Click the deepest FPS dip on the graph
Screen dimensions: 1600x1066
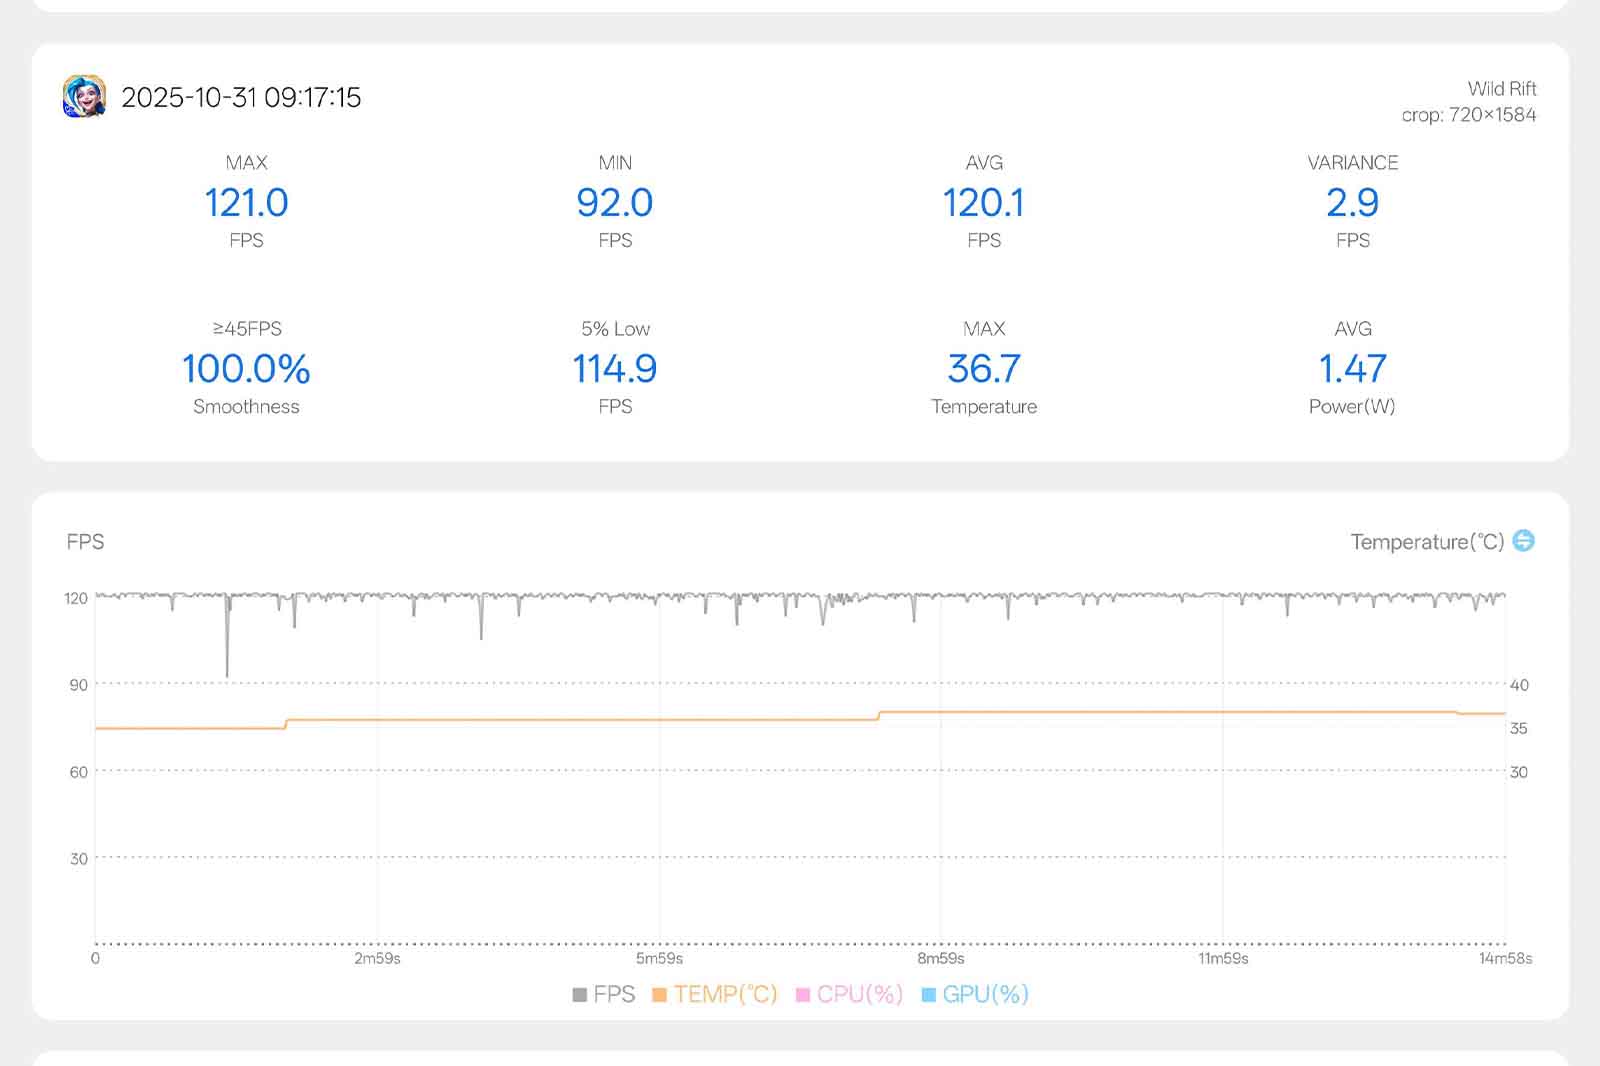pos(227,672)
